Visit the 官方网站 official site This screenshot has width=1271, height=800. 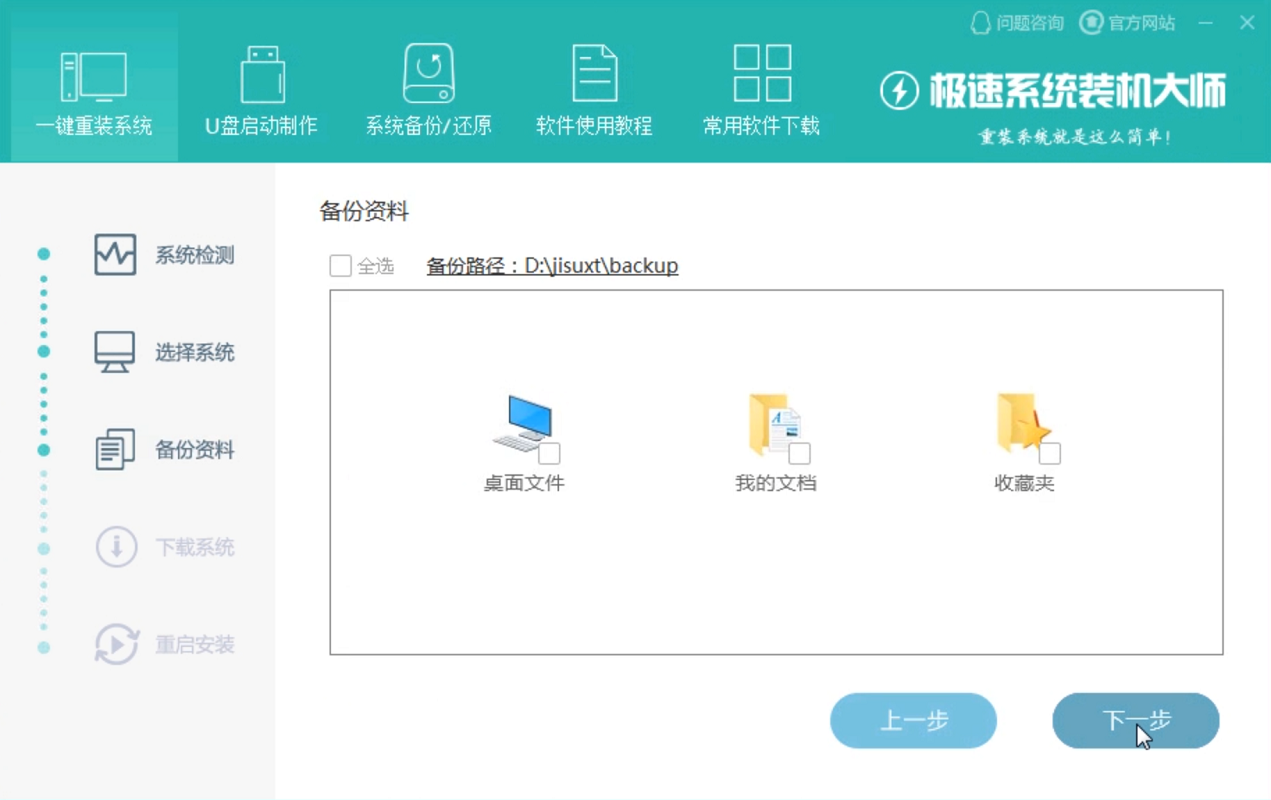(x=1127, y=22)
